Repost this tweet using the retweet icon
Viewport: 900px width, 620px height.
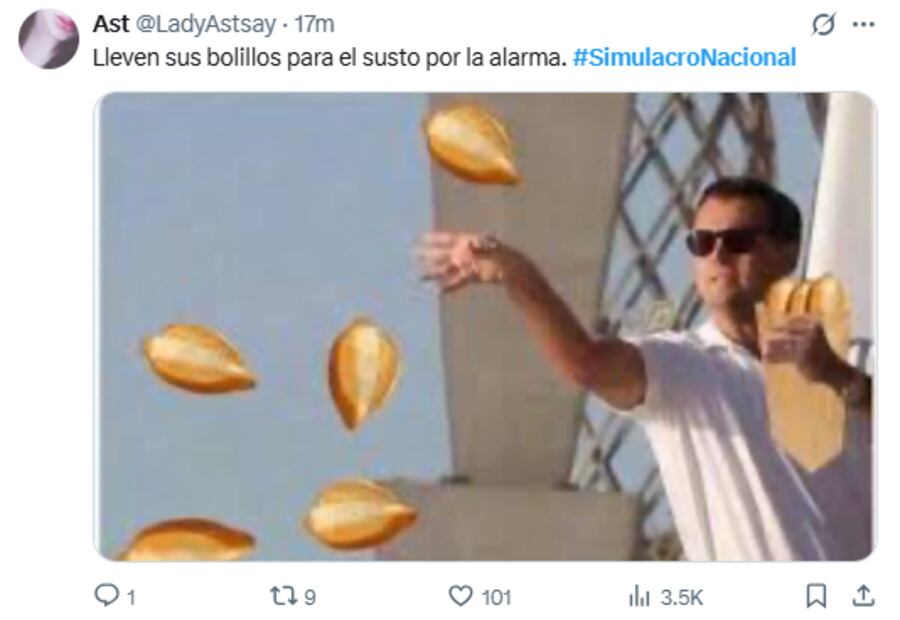[x=283, y=596]
